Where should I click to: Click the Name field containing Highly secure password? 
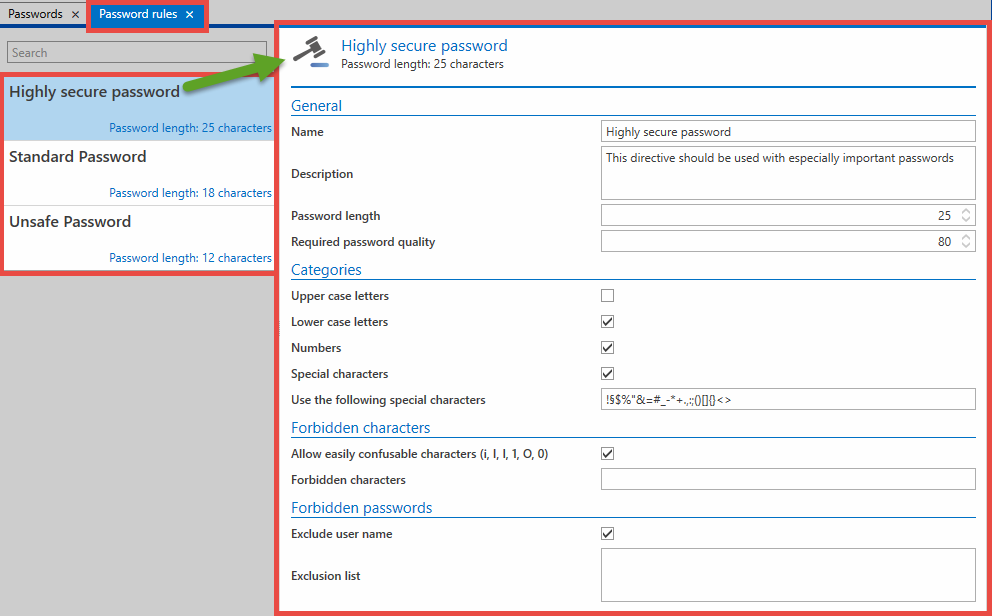(x=788, y=131)
